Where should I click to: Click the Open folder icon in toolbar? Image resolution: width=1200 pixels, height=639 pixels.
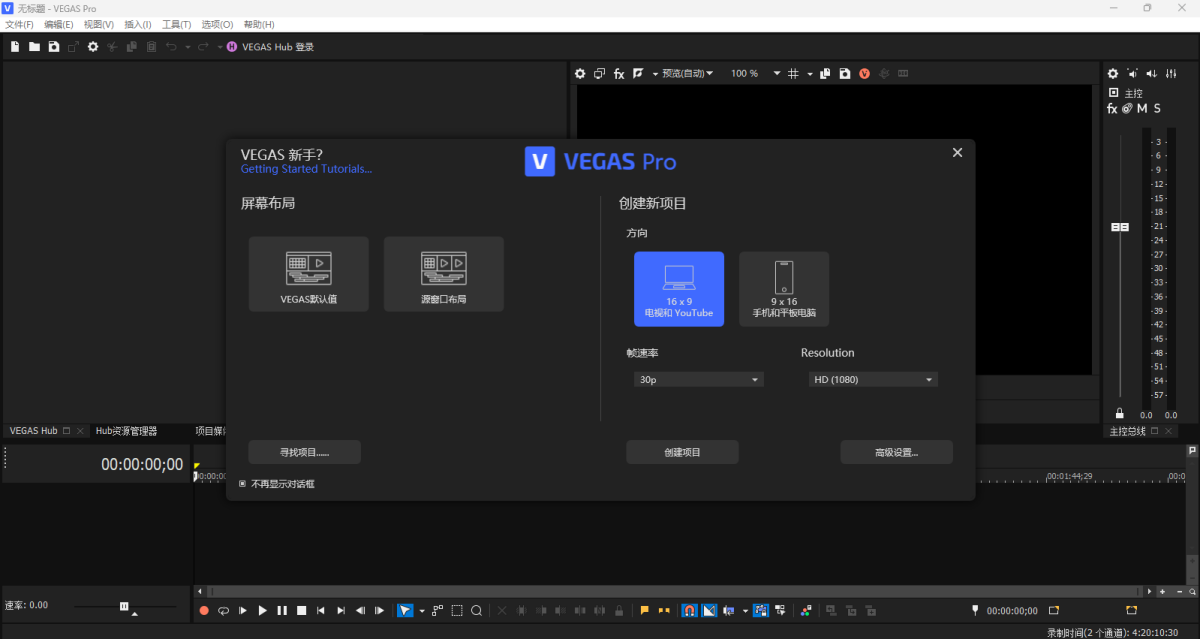click(34, 47)
